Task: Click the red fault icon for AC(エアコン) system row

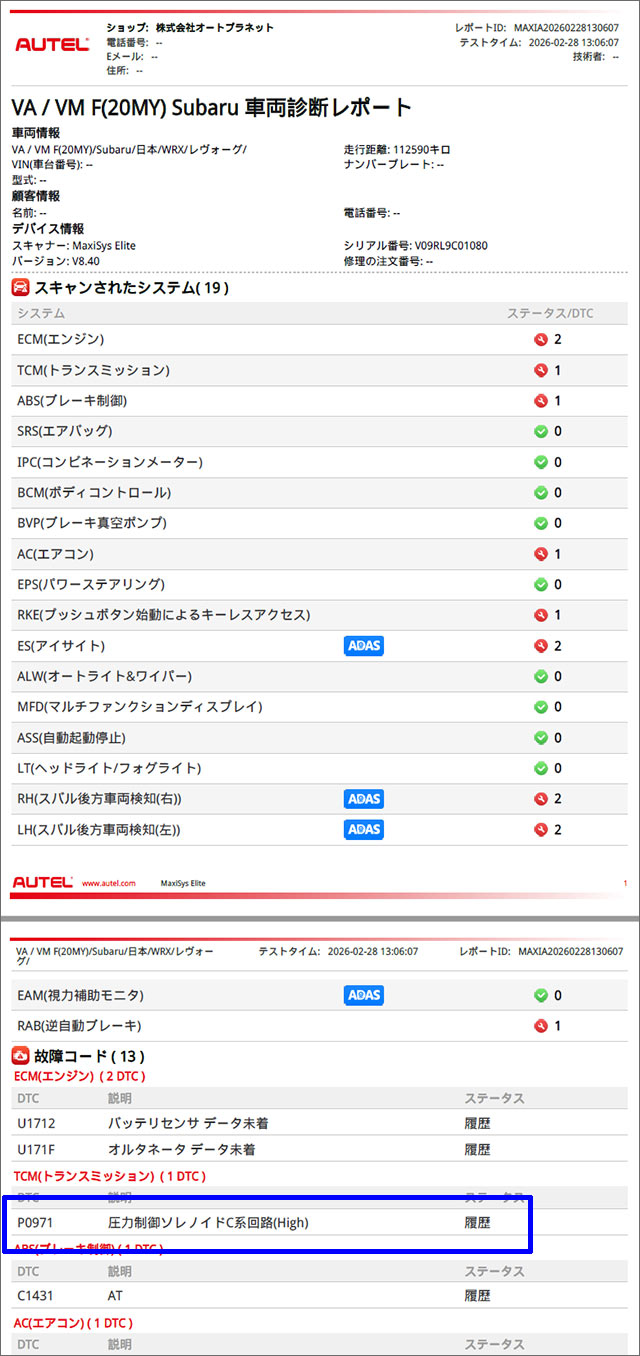Action: point(541,553)
